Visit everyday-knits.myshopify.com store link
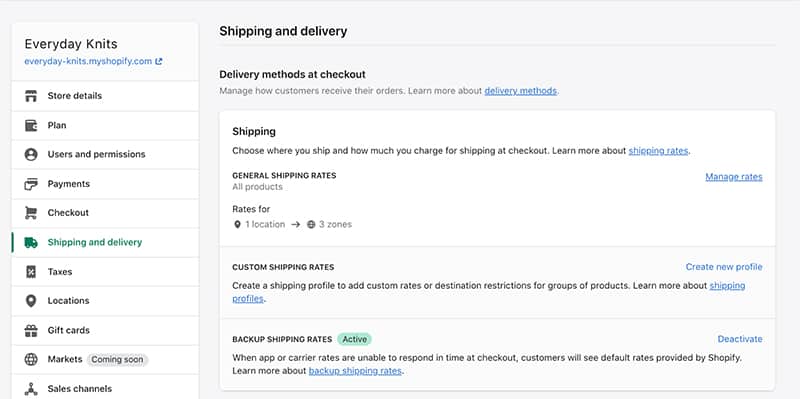This screenshot has width=800, height=399. tap(88, 61)
